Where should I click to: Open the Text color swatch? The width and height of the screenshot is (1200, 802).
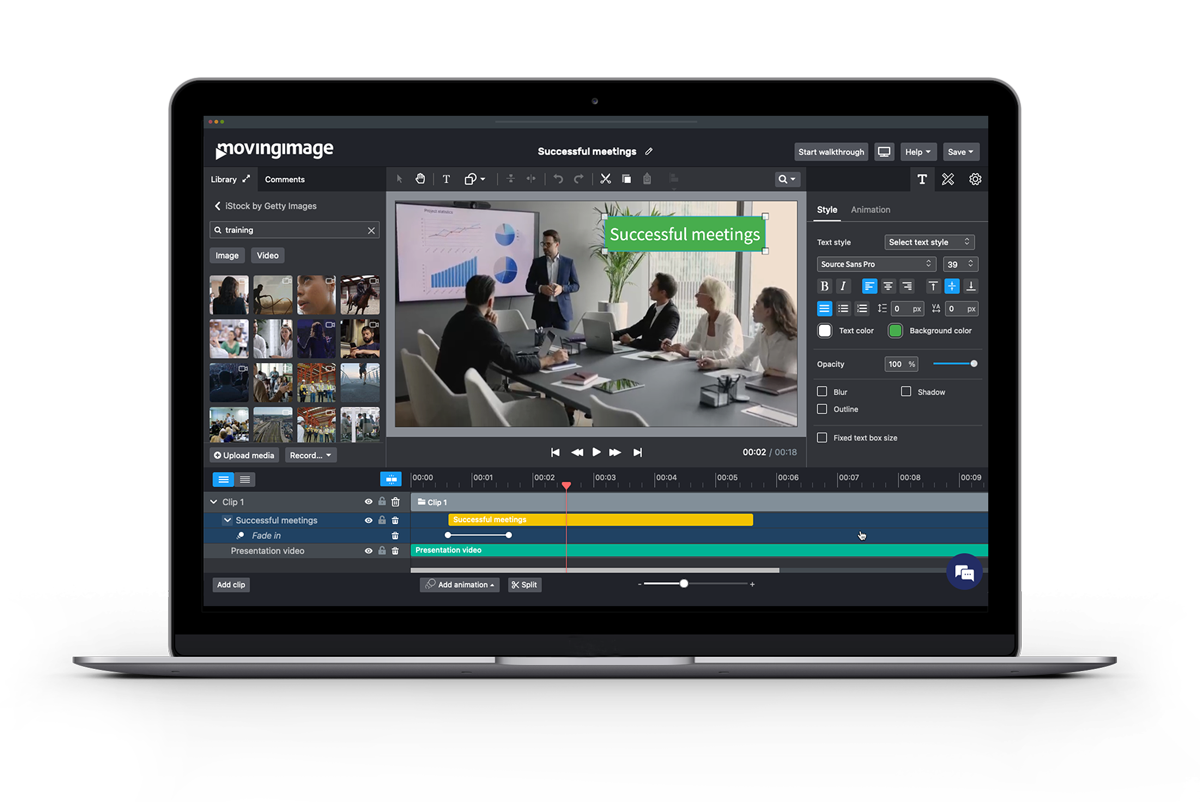(825, 331)
